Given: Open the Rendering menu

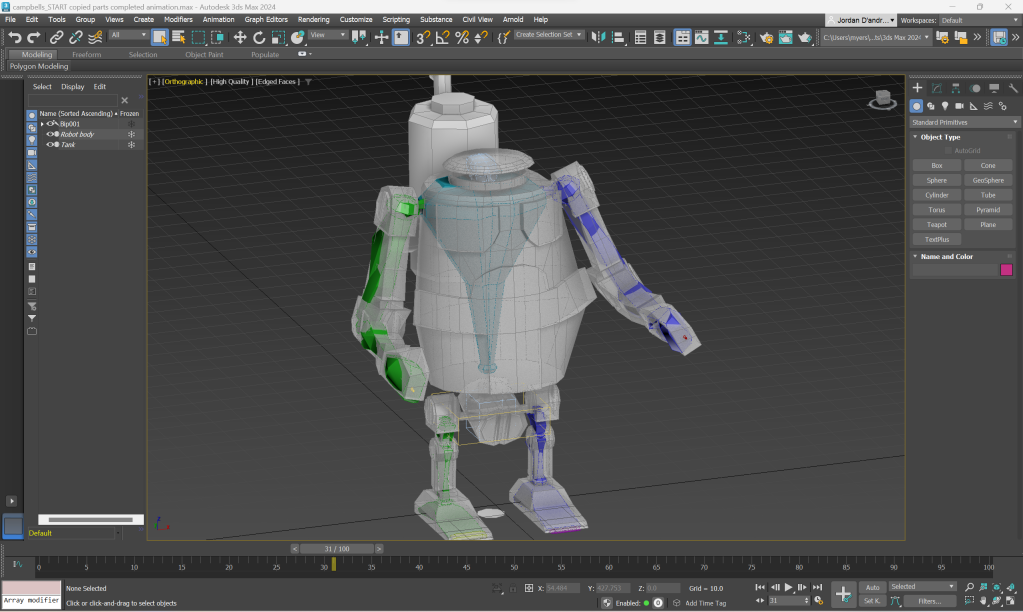Looking at the screenshot, I should 313,19.
